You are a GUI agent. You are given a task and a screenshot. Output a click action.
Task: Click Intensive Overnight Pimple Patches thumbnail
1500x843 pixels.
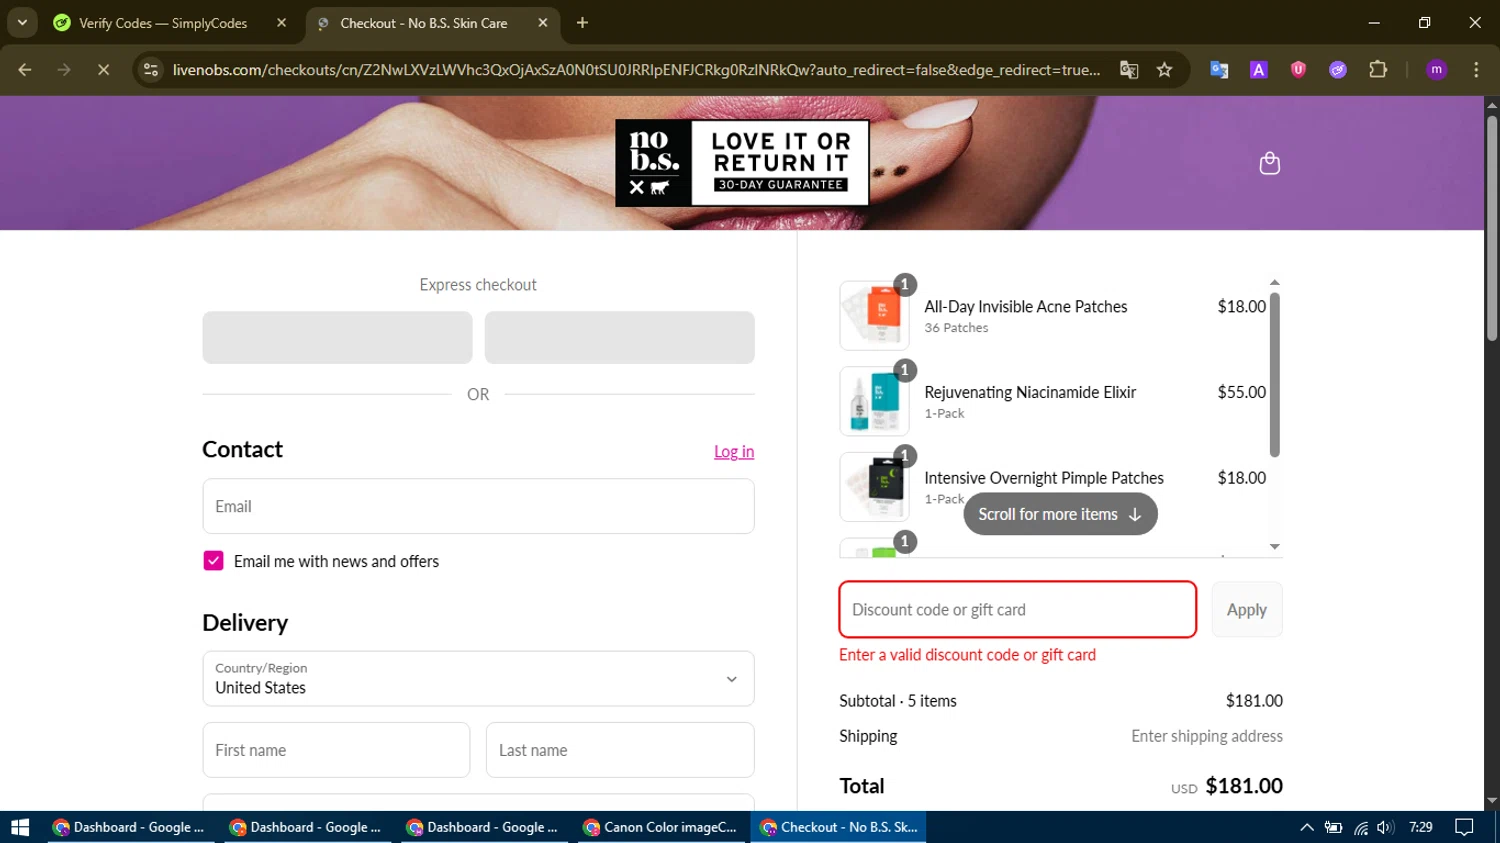tap(874, 487)
